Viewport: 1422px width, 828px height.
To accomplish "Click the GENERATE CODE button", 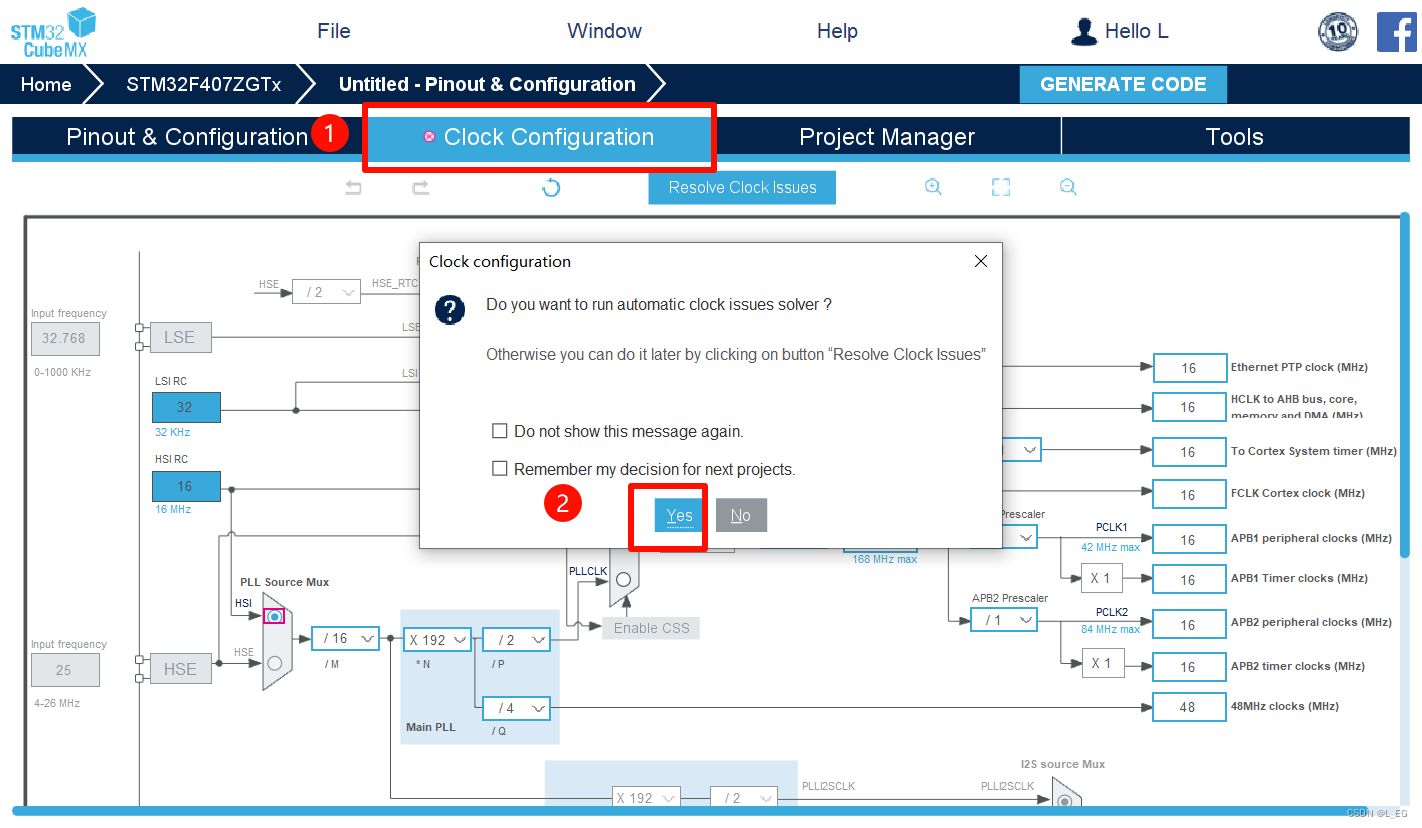I will 1123,84.
